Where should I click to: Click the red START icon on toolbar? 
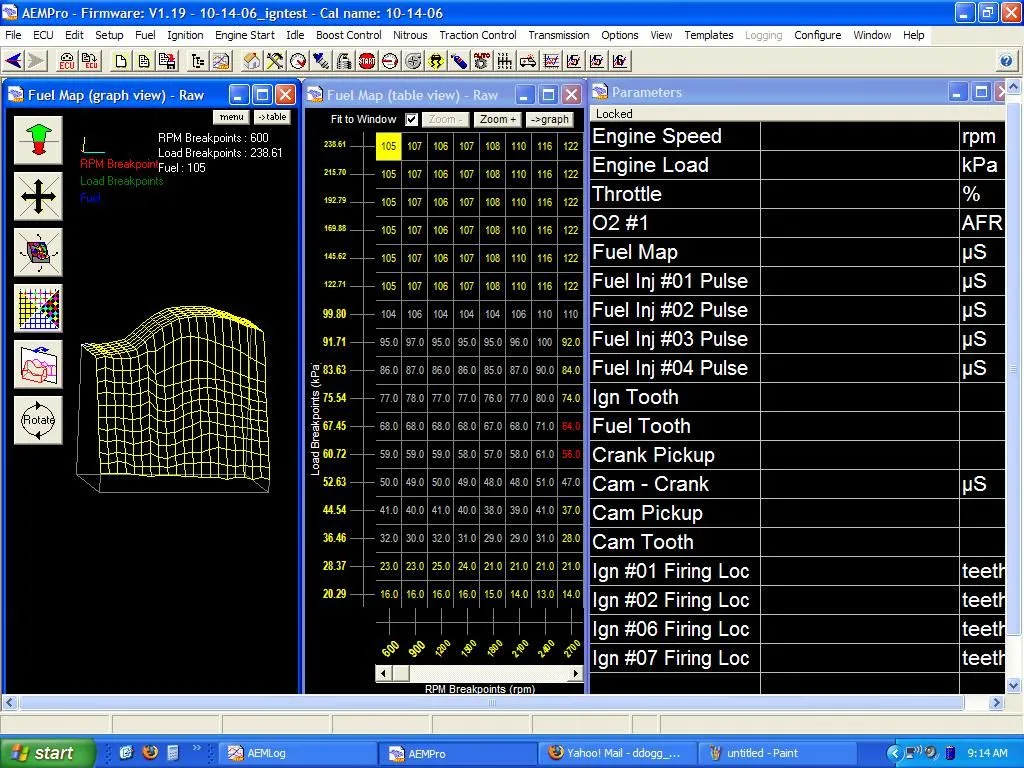pyautogui.click(x=366, y=60)
